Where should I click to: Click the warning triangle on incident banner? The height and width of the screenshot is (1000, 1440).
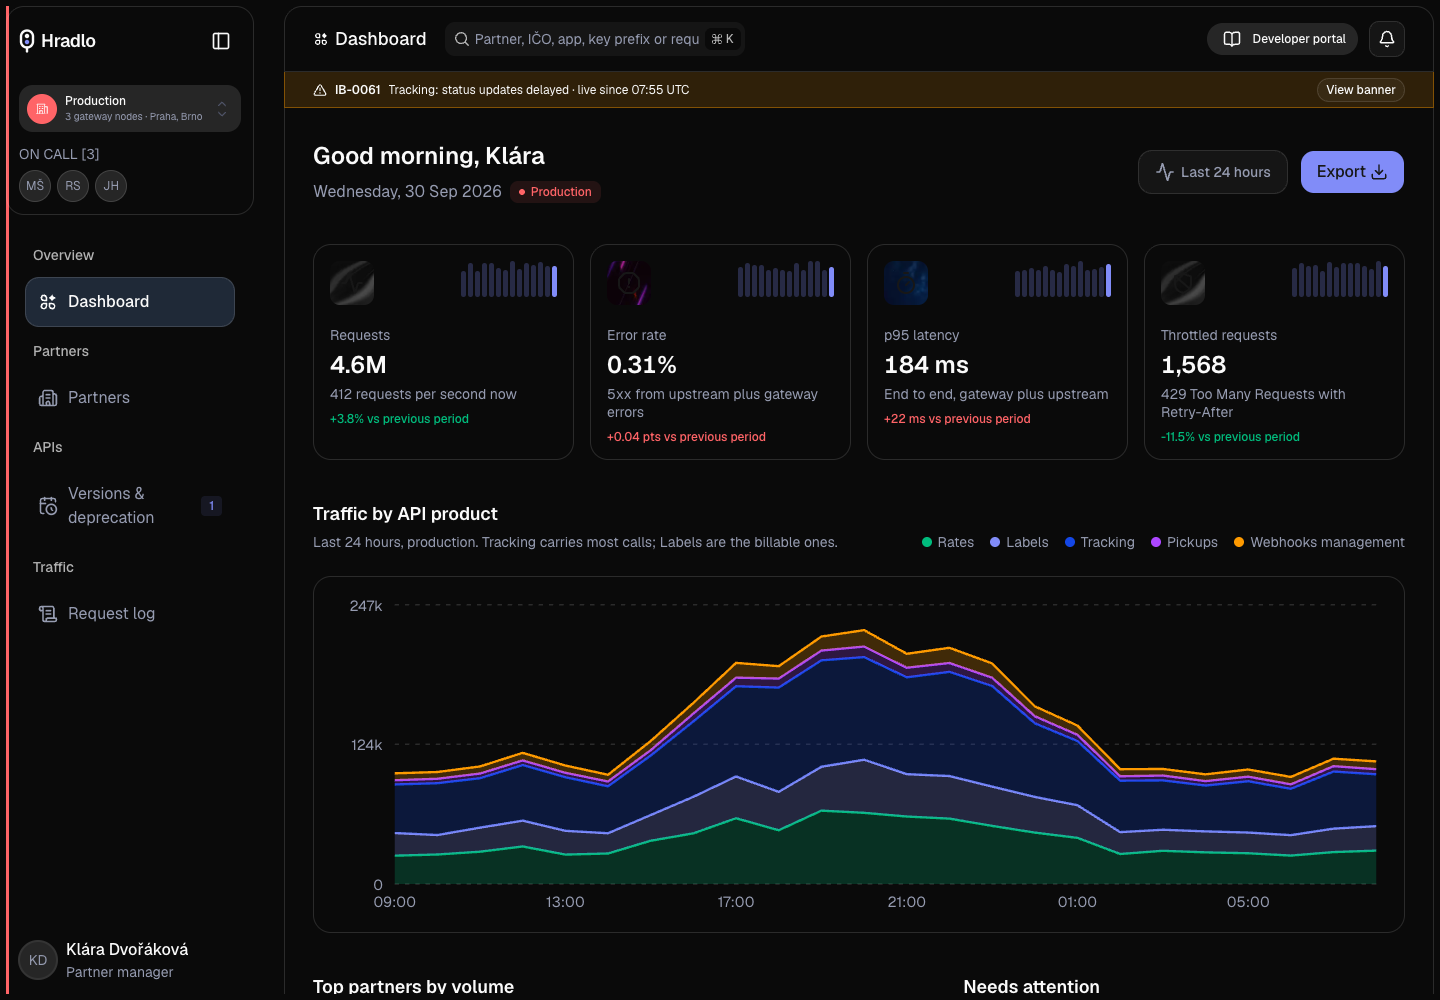tap(320, 90)
